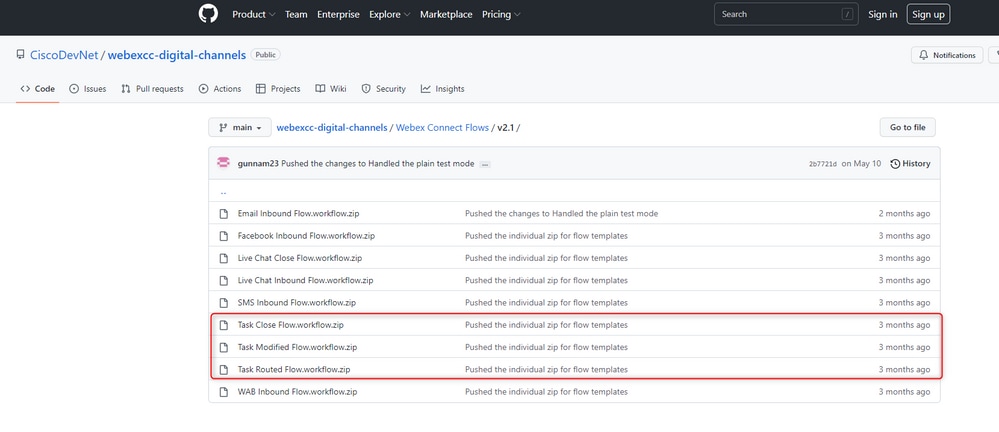The image size is (999, 432).
Task: Open the latest commit message link
Action: tap(378, 164)
